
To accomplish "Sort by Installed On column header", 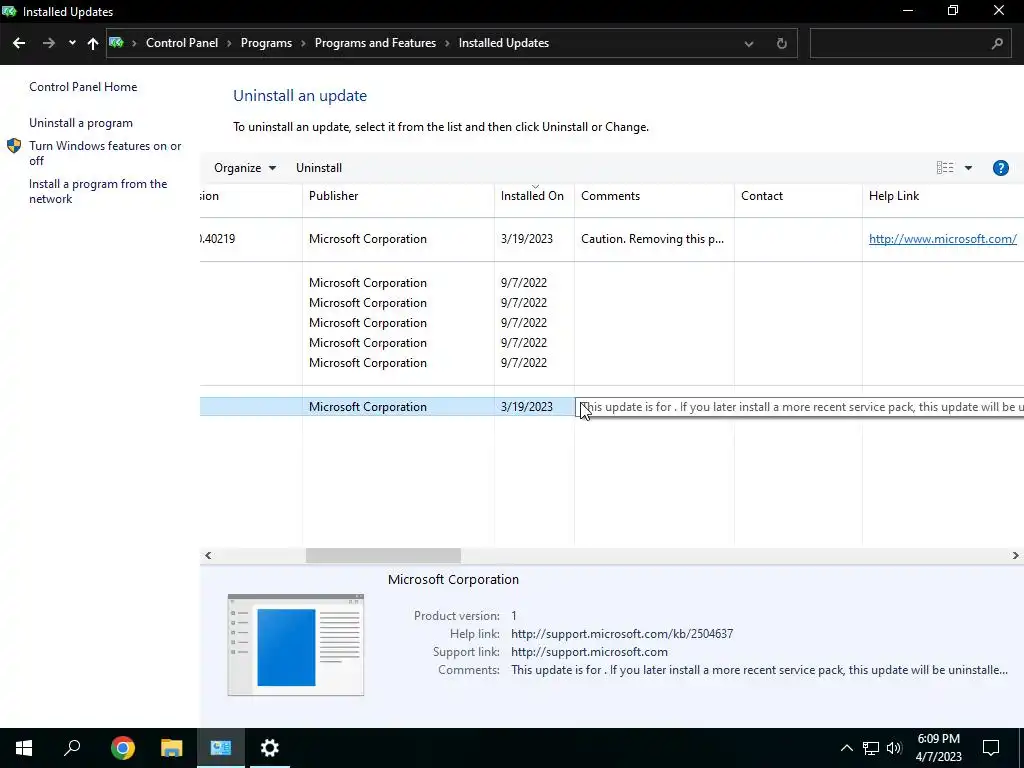I will [x=534, y=196].
